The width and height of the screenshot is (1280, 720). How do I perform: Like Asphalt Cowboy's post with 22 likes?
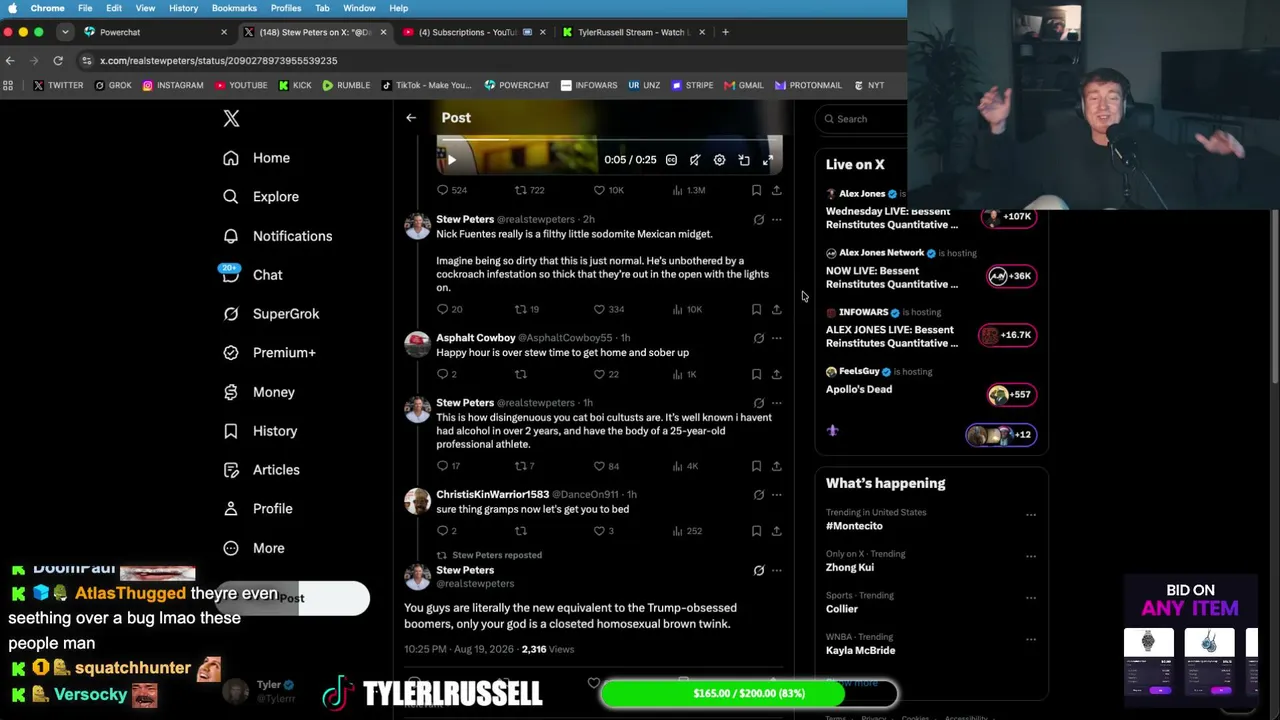606,375
